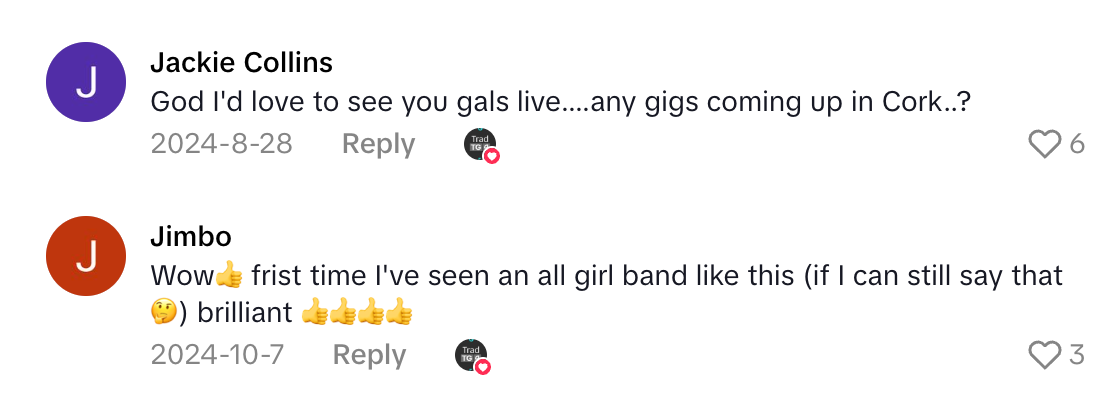Viewport: 1120px width, 416px height.
Task: Click the 2024-10-7 comment timestamp
Action: [216, 355]
